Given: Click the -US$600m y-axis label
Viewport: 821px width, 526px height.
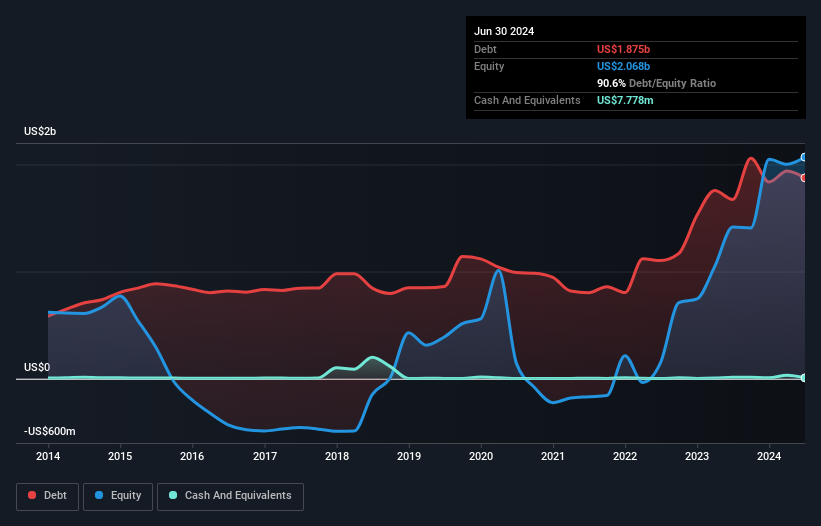Looking at the screenshot, I should (x=50, y=431).
